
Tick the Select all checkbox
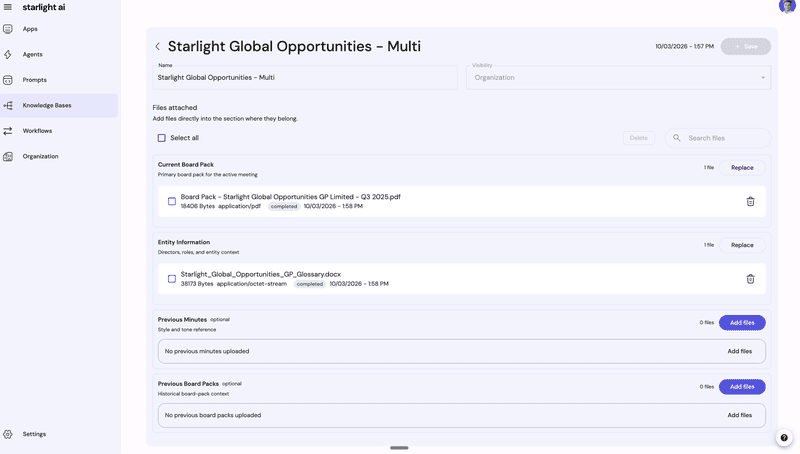coord(162,138)
